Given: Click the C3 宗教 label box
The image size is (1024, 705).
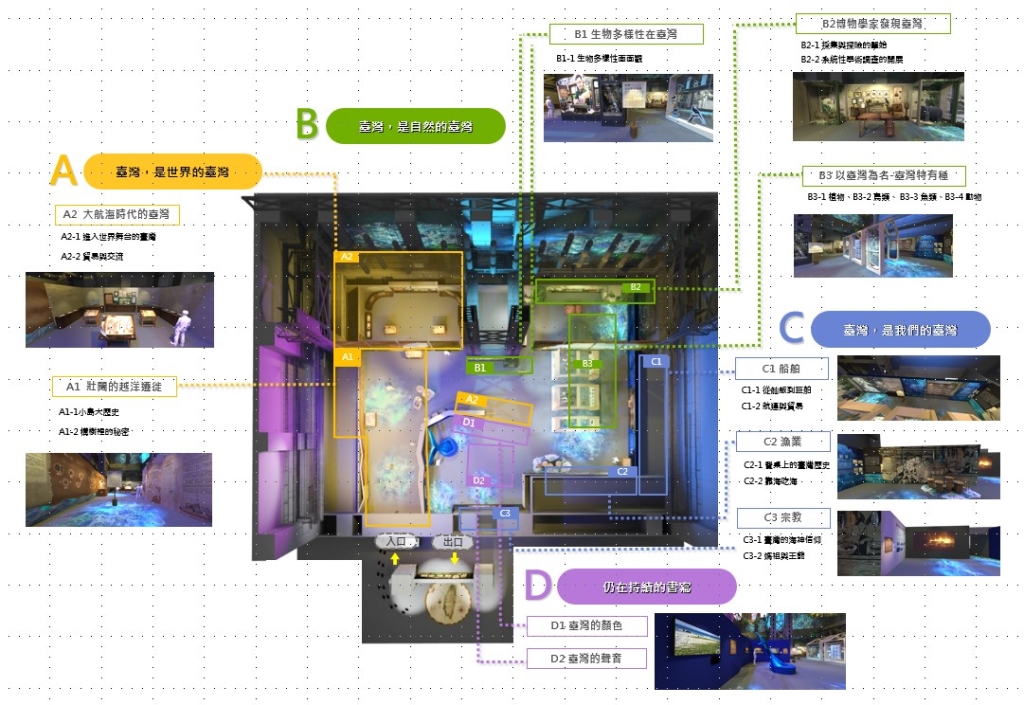Looking at the screenshot, I should 771,518.
